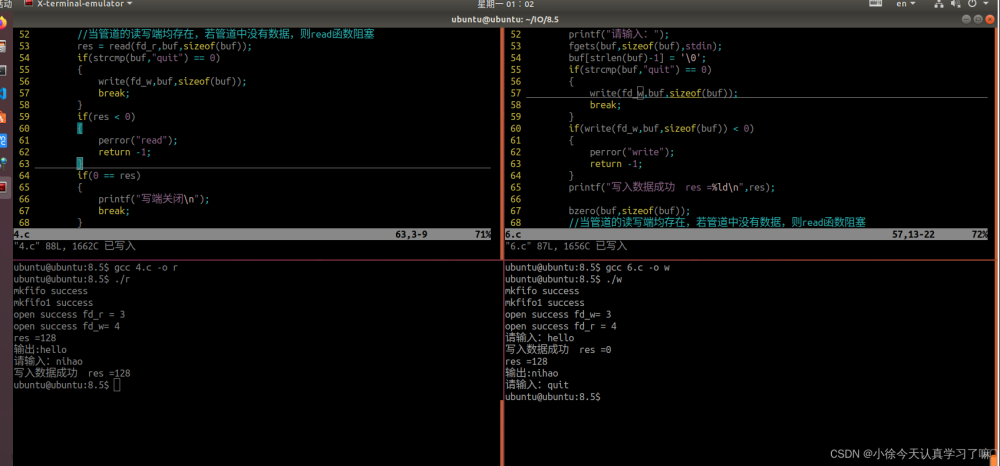Click the '71%' scroll indicator in 4.c status

(482, 235)
